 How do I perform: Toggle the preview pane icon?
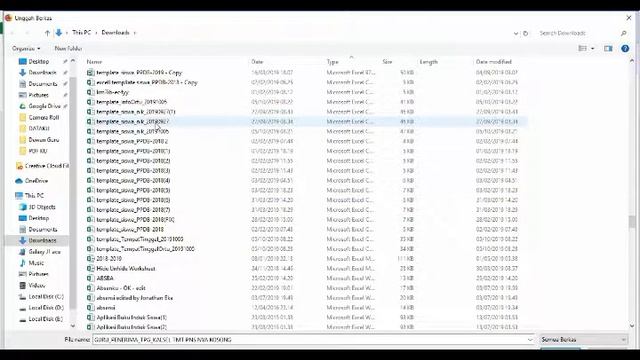pyautogui.click(x=608, y=49)
